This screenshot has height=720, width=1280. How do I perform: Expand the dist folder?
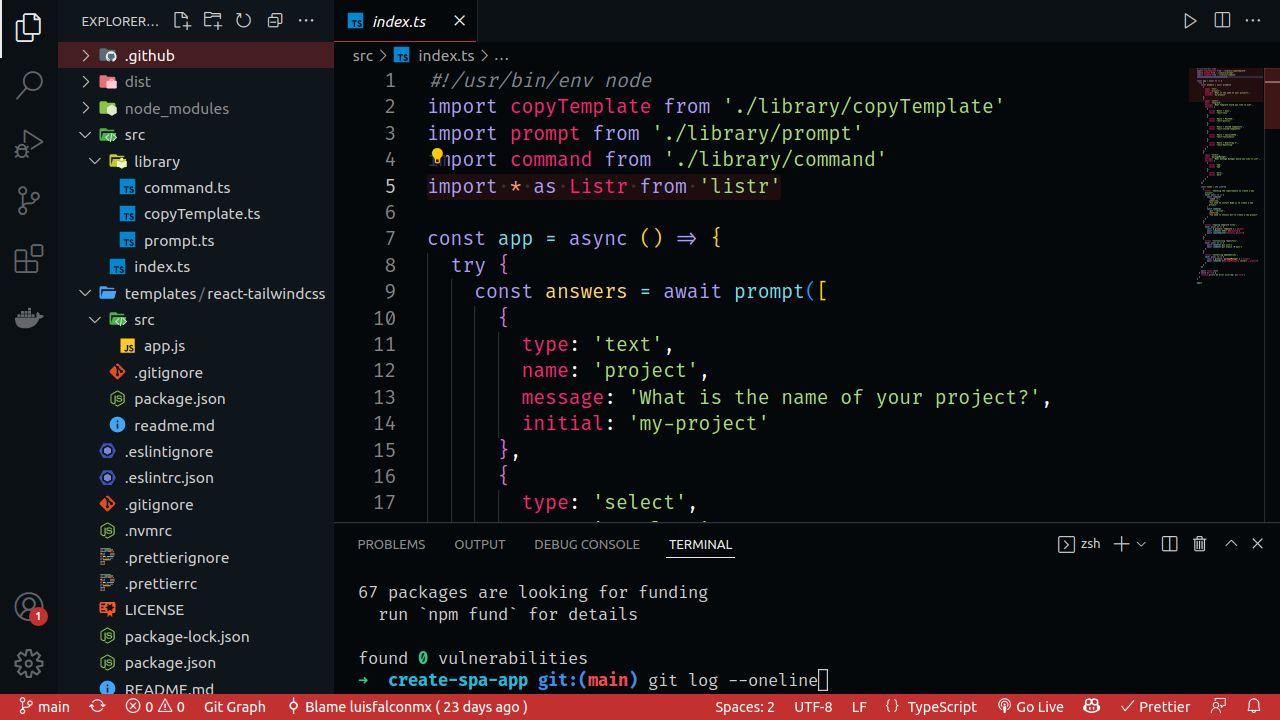(x=85, y=81)
